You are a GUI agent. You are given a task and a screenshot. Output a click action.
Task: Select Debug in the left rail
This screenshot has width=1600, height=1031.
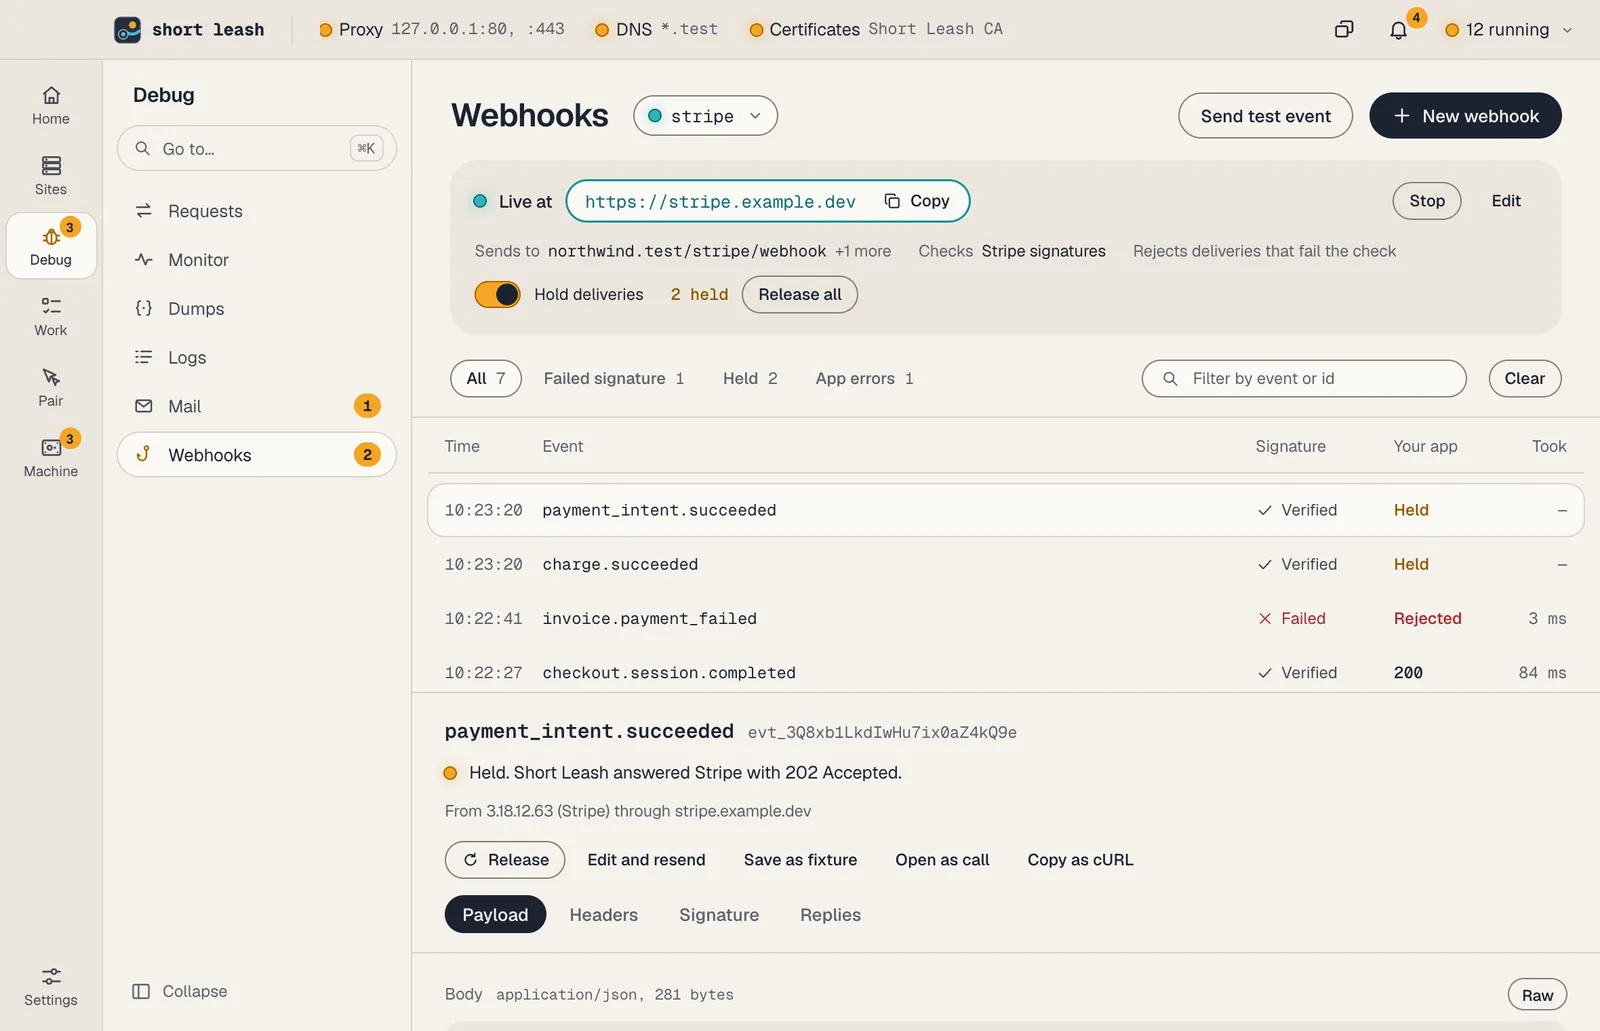pos(51,246)
